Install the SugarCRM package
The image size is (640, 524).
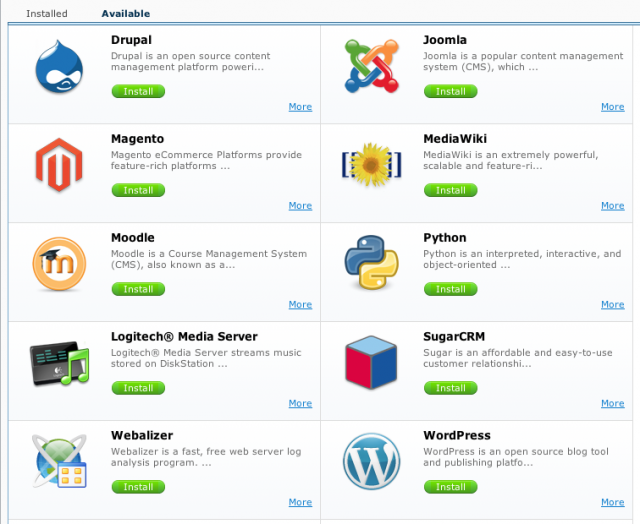click(x=451, y=388)
